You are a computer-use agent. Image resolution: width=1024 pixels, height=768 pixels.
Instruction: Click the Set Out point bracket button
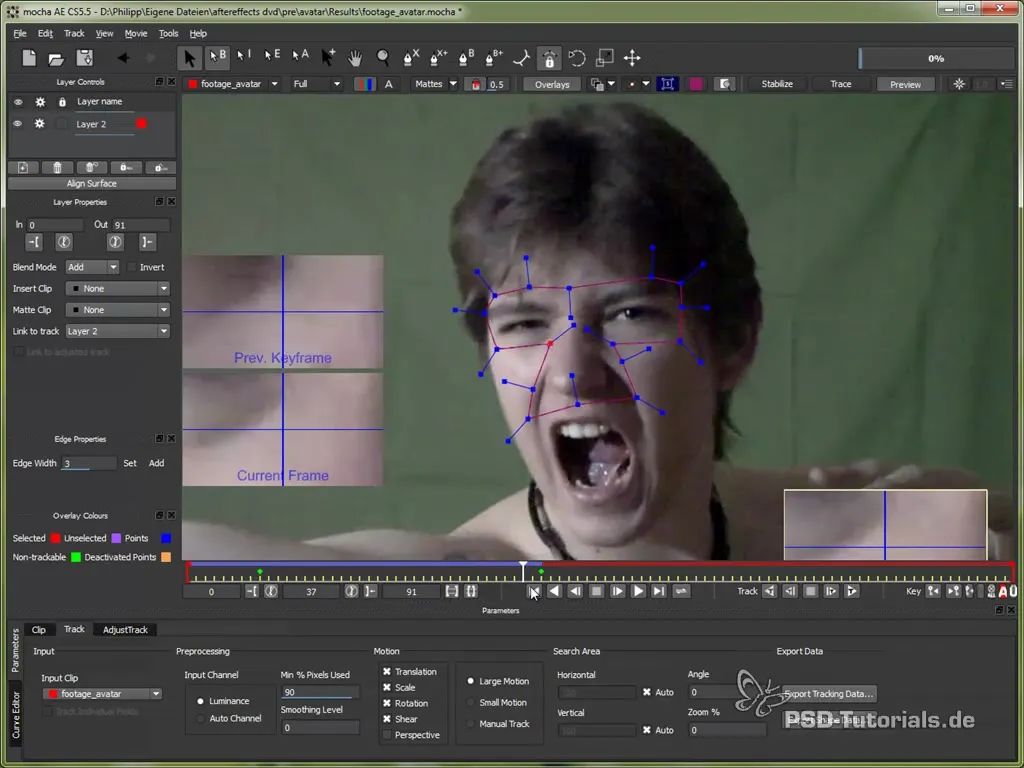(147, 242)
